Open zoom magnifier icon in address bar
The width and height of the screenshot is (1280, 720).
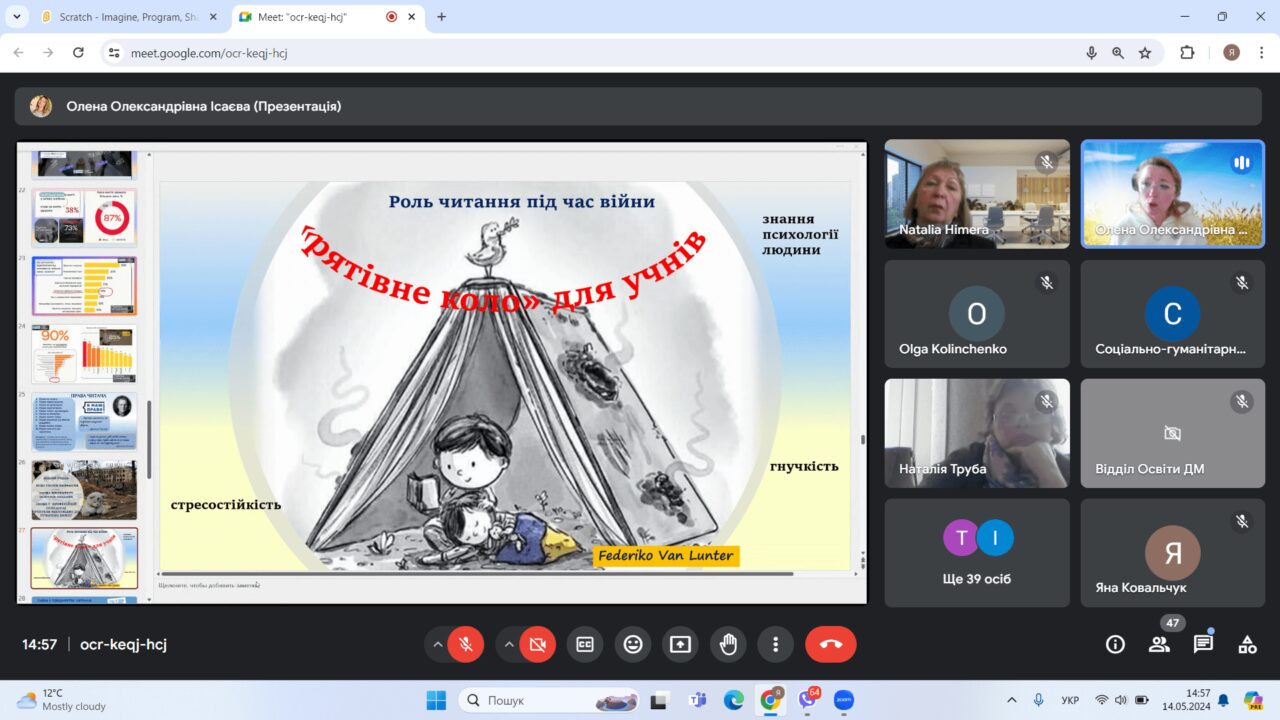[1118, 53]
